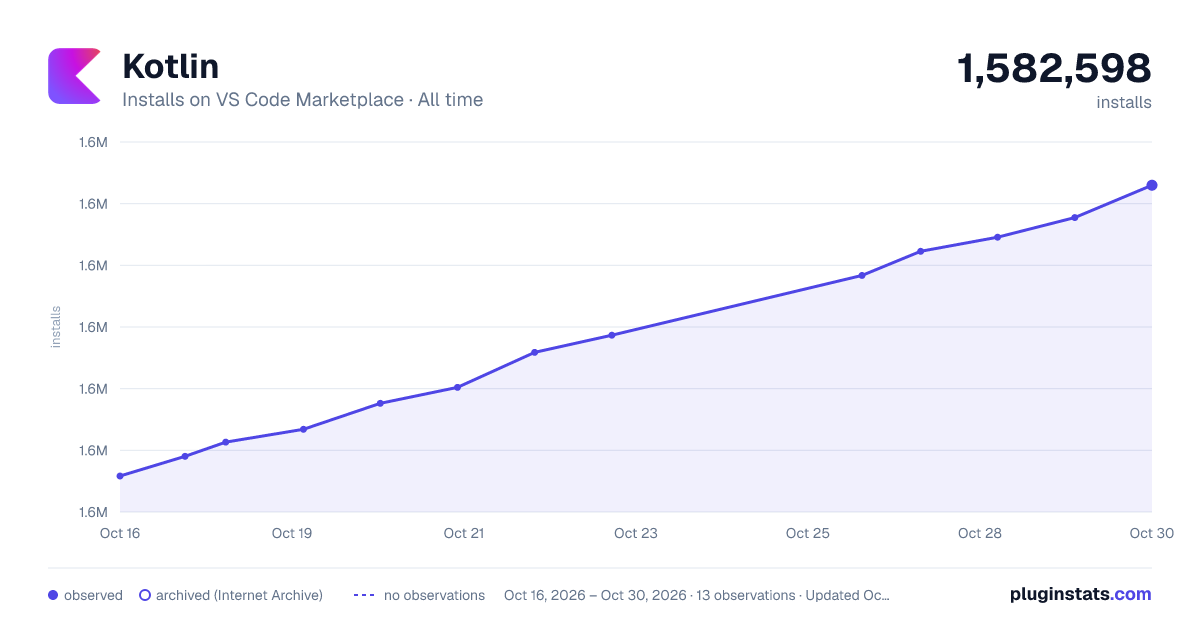Click the Installs on VS Code Marketplace subtitle
This screenshot has width=1200, height=630.
tap(302, 100)
